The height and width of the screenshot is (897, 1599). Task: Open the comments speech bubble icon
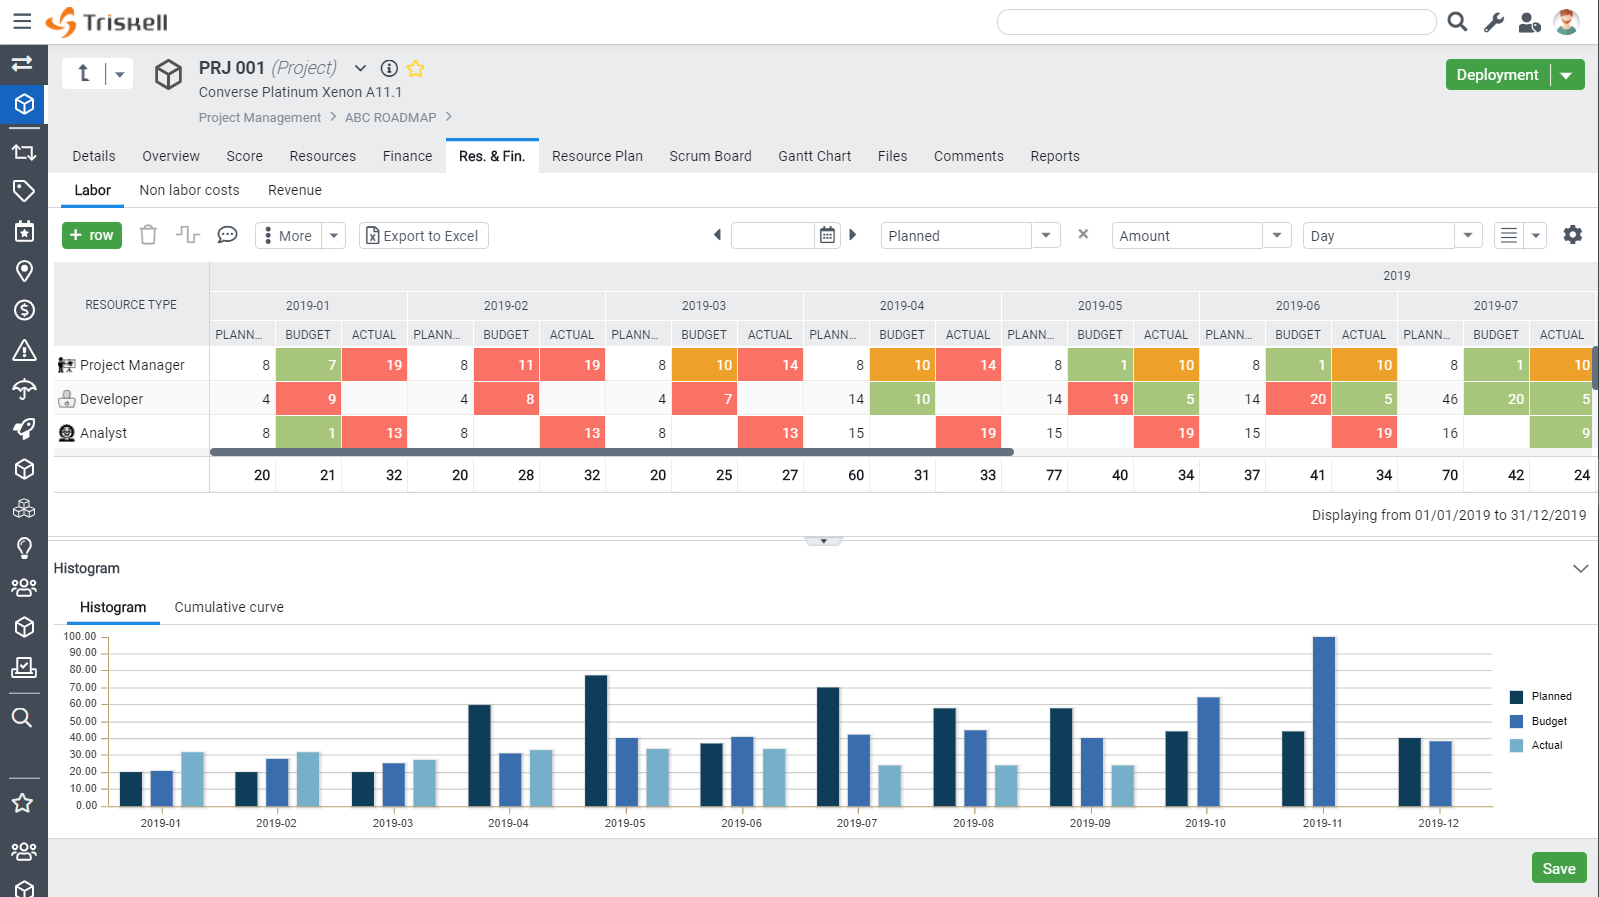(x=227, y=235)
